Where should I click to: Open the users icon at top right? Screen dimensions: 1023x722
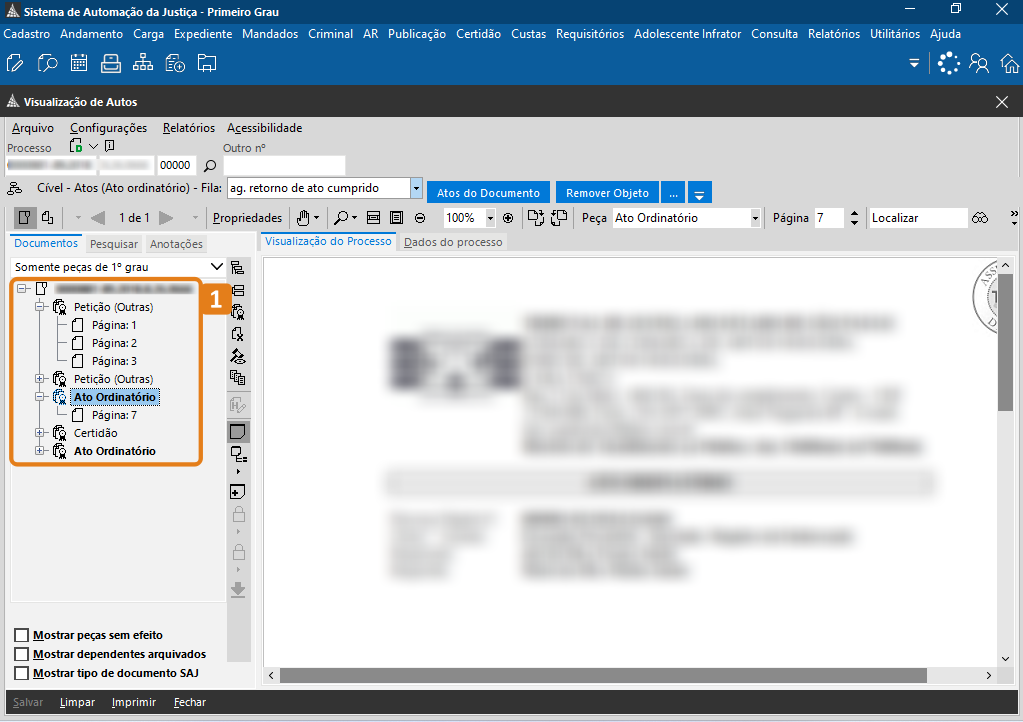tap(979, 63)
